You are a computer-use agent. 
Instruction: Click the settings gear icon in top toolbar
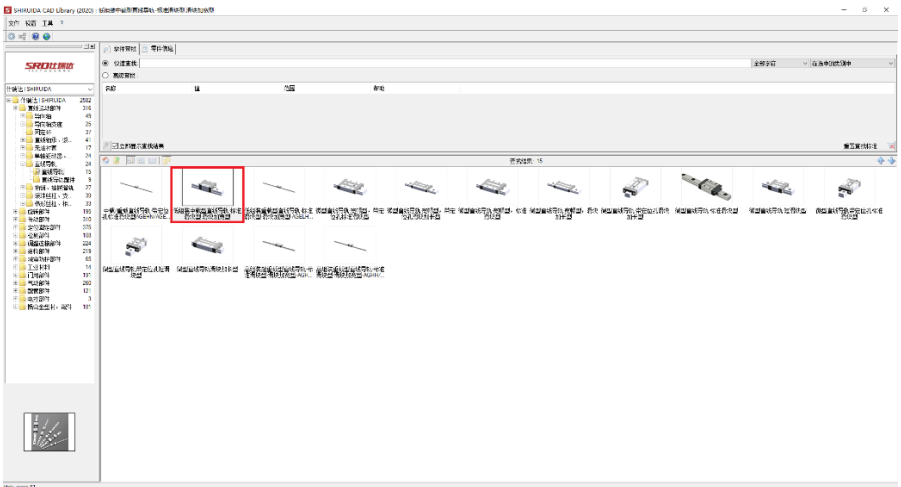(x=10, y=35)
